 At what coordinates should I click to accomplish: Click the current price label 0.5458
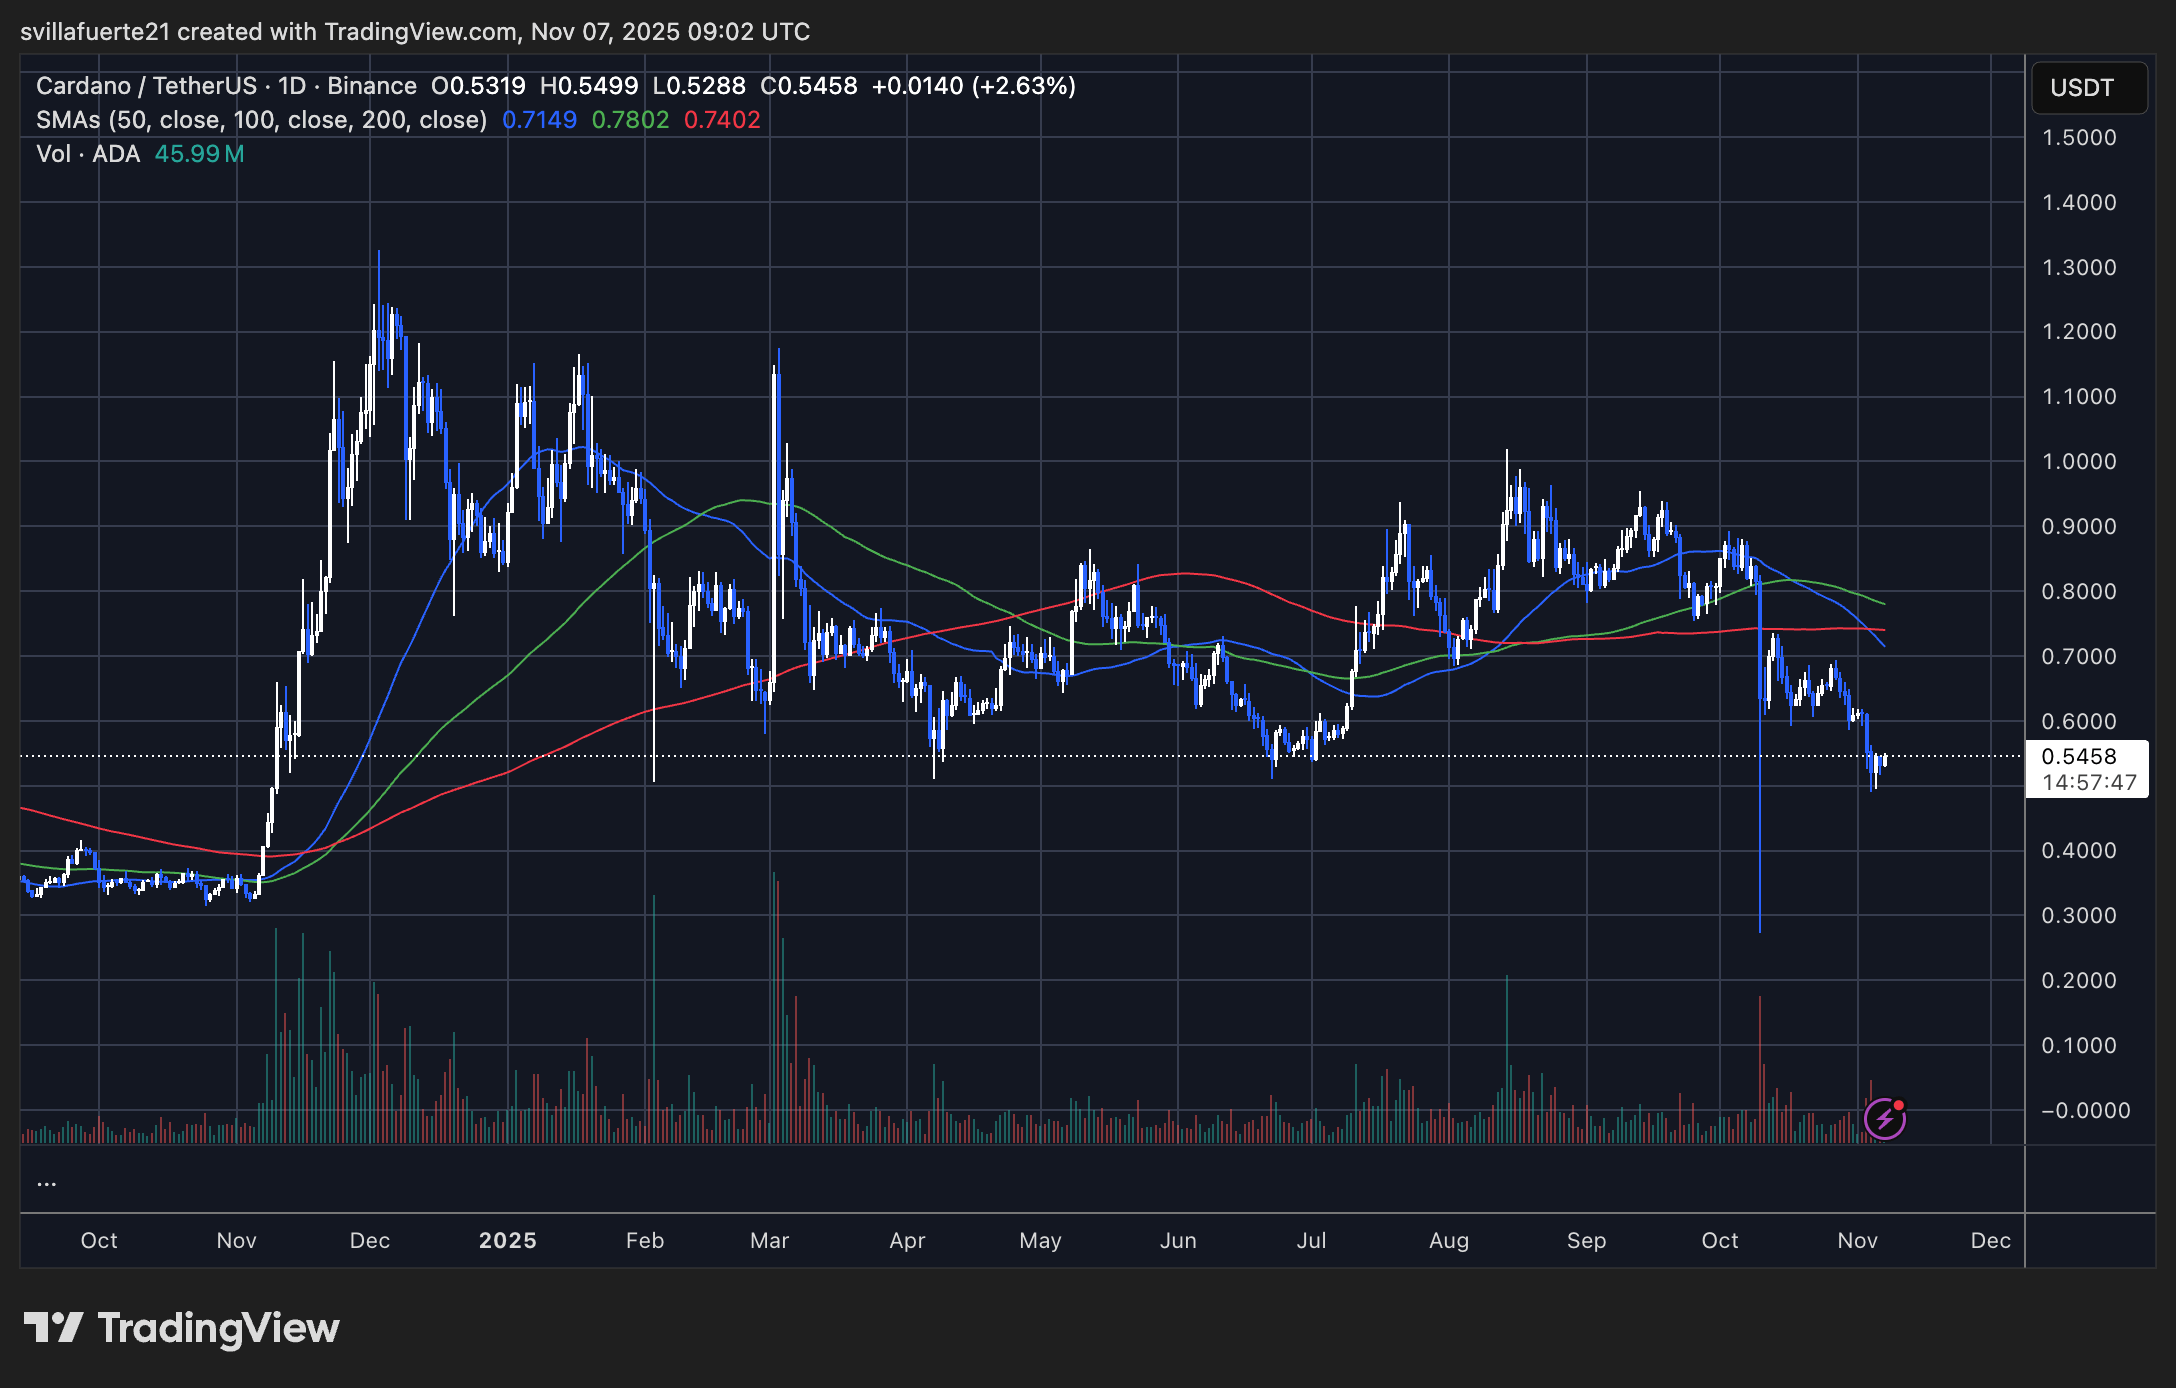coord(2079,757)
